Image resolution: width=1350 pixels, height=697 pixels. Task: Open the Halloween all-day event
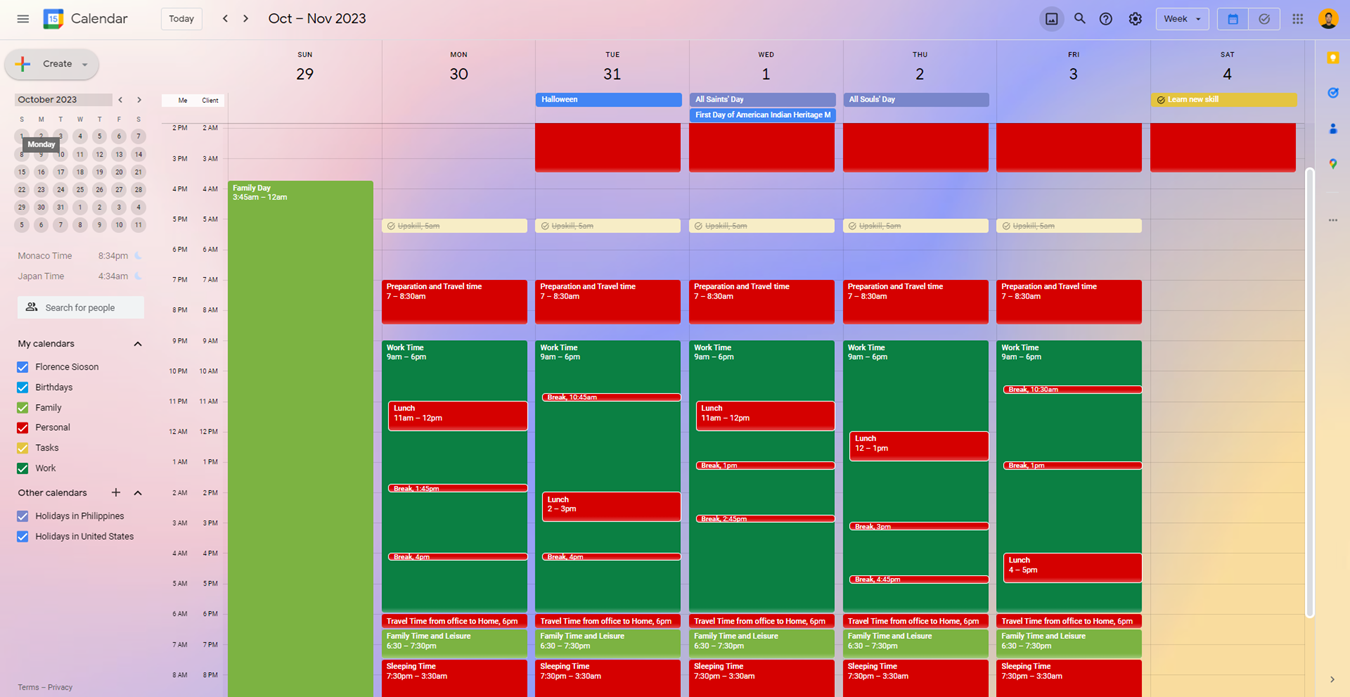[x=608, y=100]
